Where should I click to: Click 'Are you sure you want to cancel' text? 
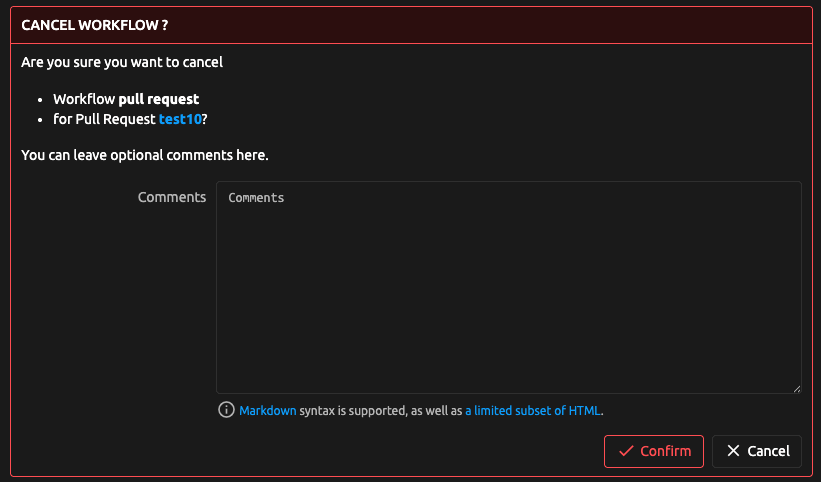pos(121,62)
